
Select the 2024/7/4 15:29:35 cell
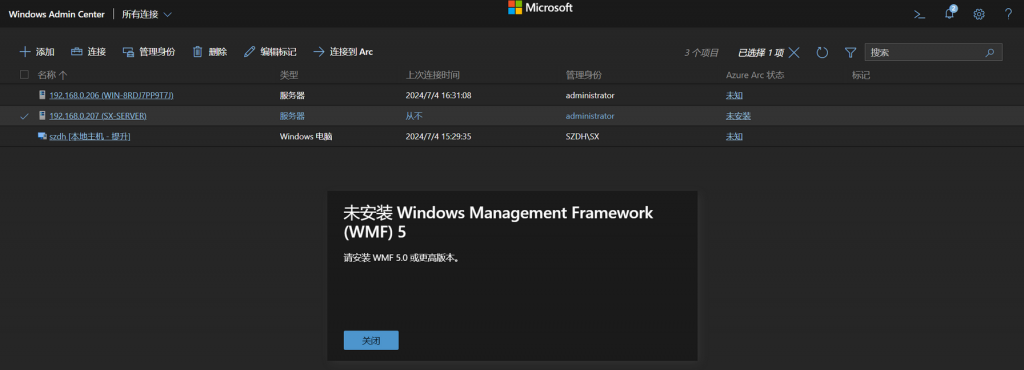438,136
